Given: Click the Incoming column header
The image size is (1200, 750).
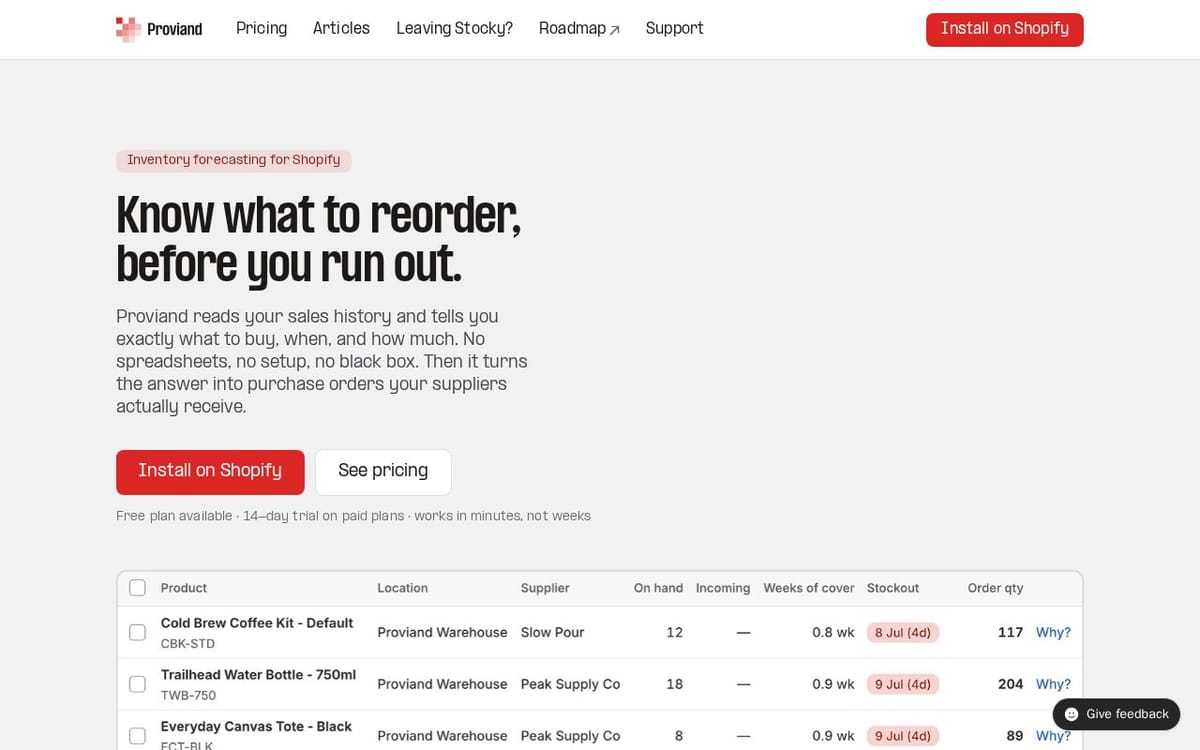Looking at the screenshot, I should click(723, 588).
